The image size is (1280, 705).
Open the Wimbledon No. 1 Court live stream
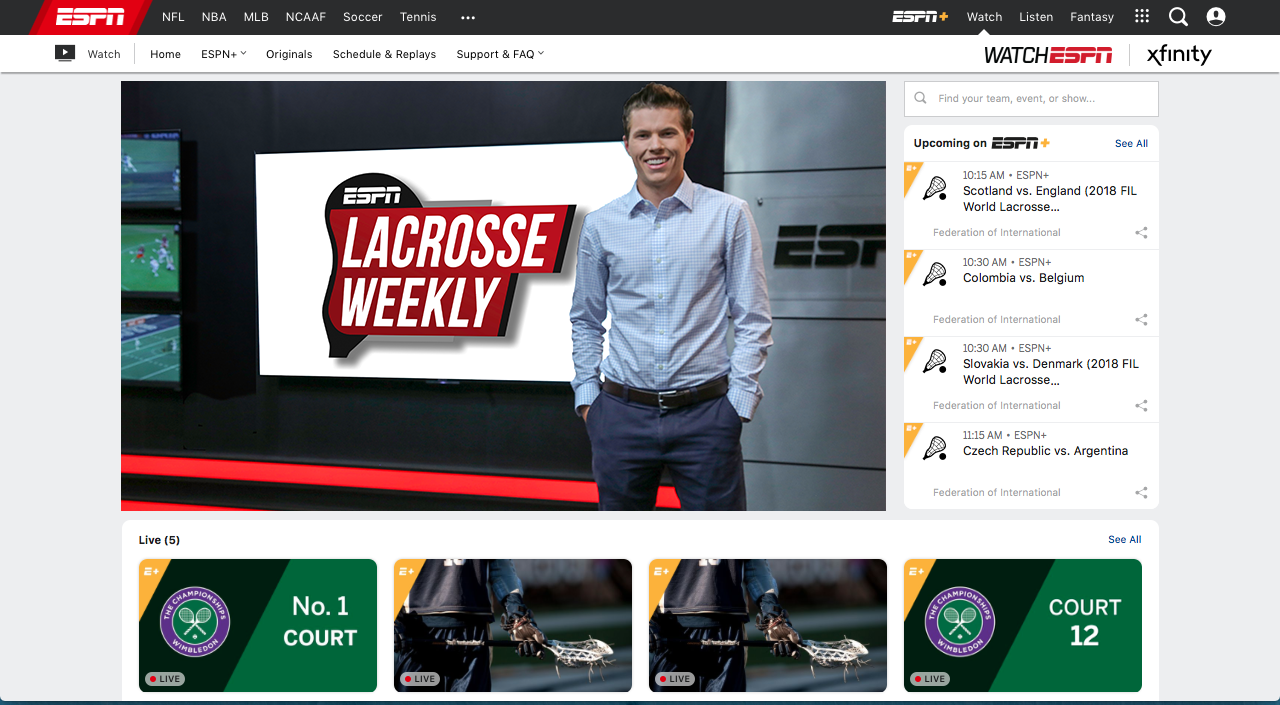point(258,625)
